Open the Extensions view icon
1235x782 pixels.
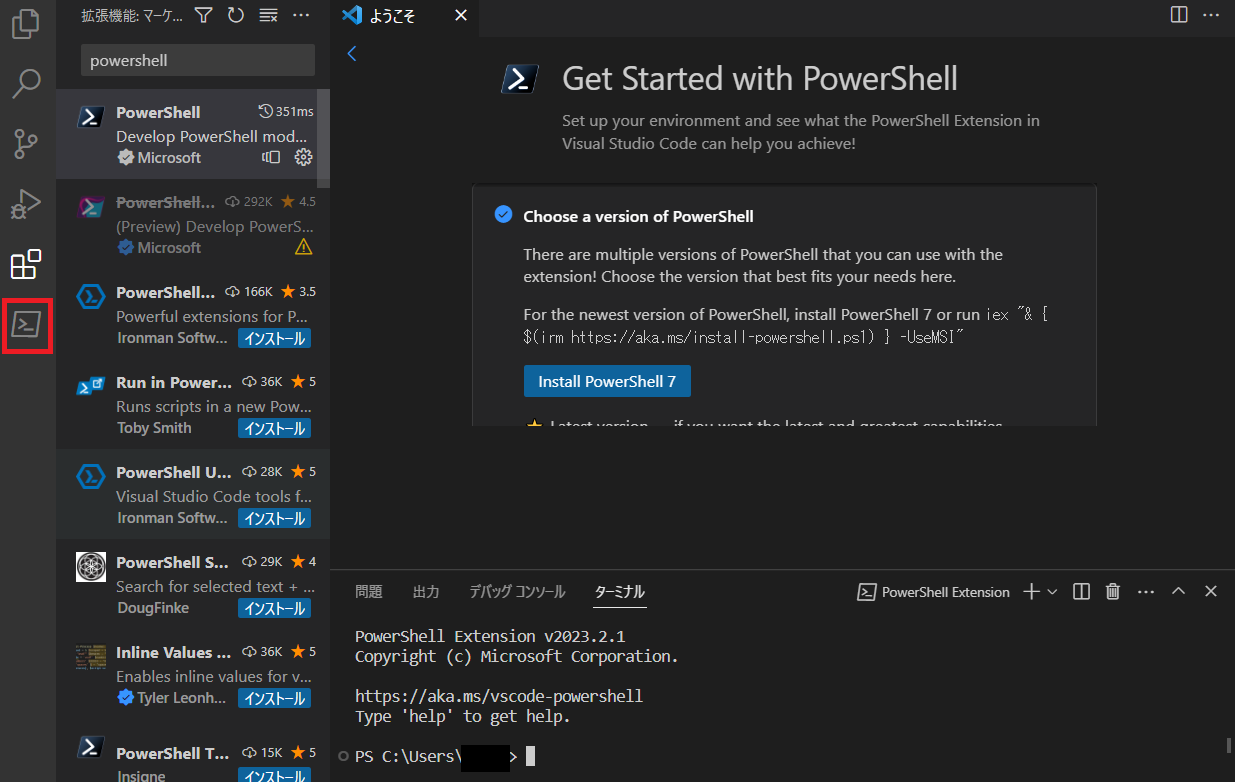(26, 264)
